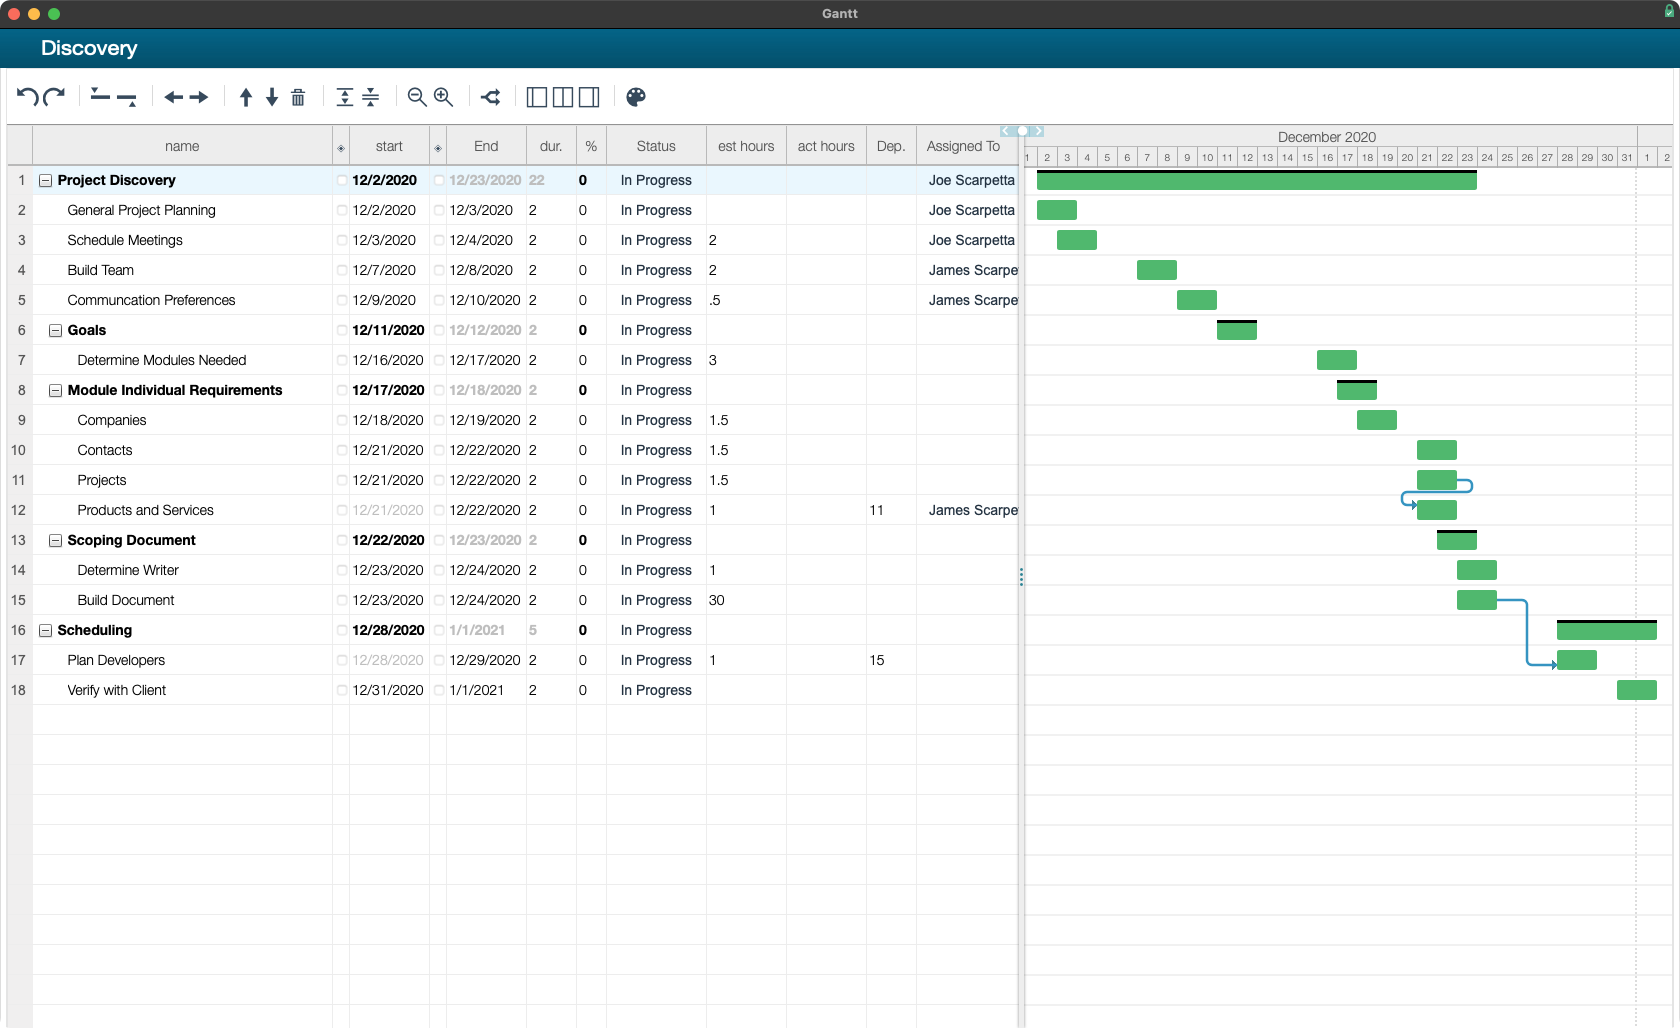This screenshot has height=1028, width=1680.
Task: Click the Project Discovery Gantt bar
Action: pos(1256,180)
